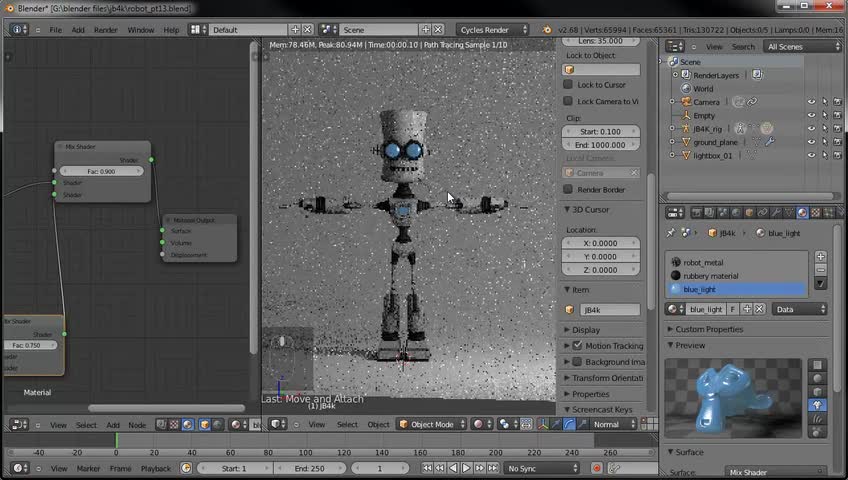Remove material slot with minus button
The height and width of the screenshot is (480, 848).
[x=820, y=269]
